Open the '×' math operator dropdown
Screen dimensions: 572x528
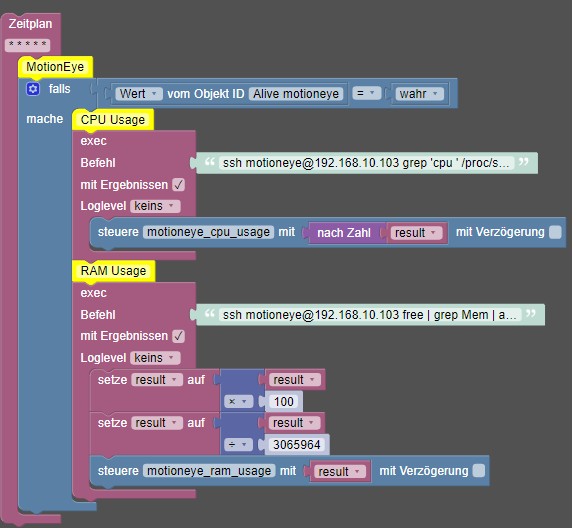coord(238,402)
